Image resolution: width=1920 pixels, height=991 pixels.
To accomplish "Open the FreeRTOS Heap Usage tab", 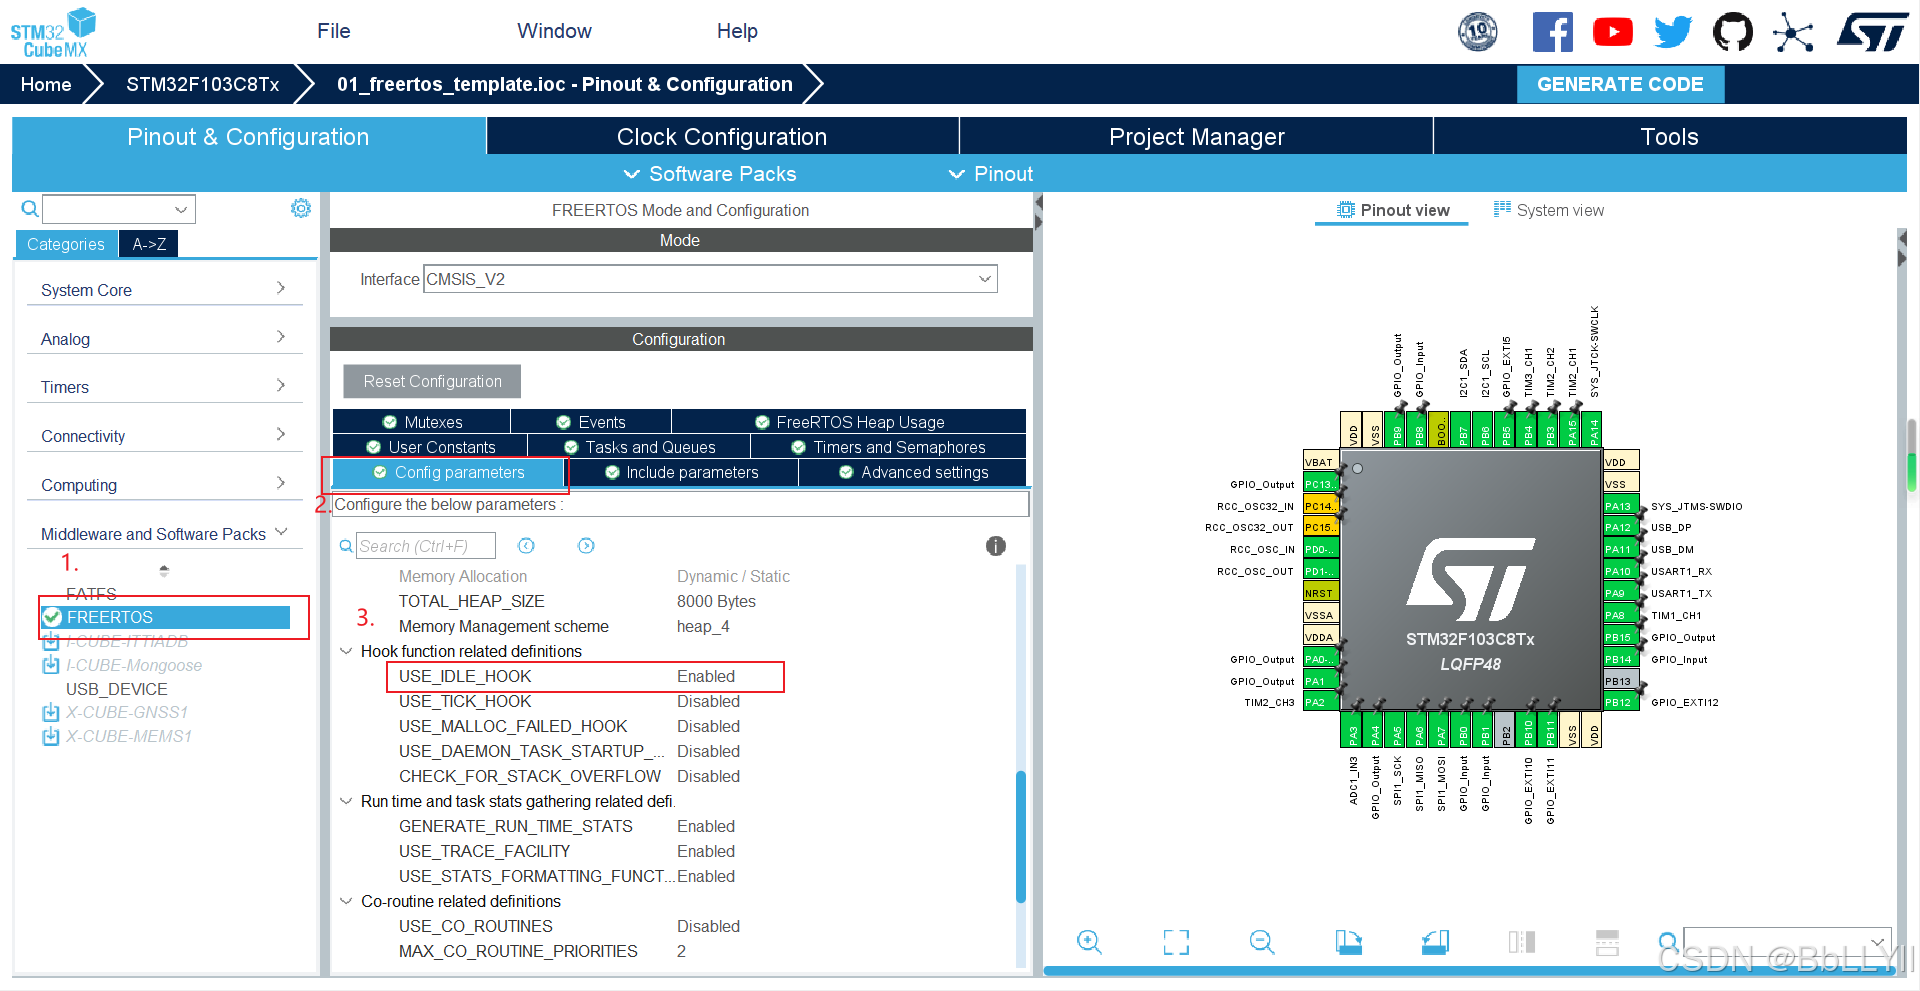I will (849, 422).
